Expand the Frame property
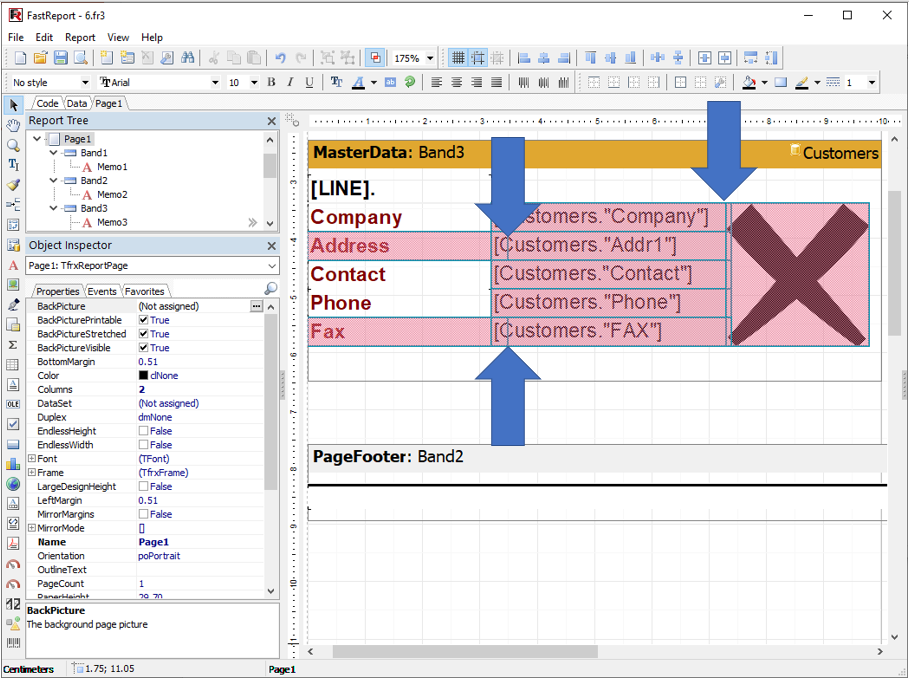The image size is (909, 678). point(32,472)
